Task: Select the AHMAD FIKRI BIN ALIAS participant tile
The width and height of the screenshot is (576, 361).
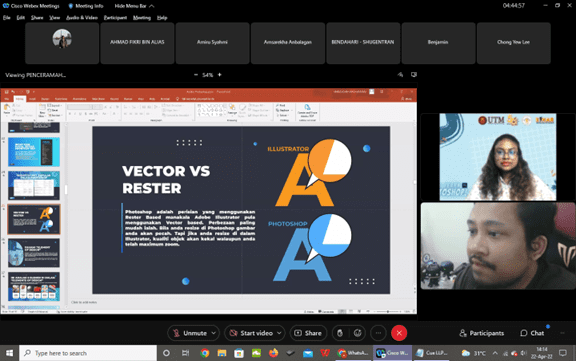Action: coord(137,43)
